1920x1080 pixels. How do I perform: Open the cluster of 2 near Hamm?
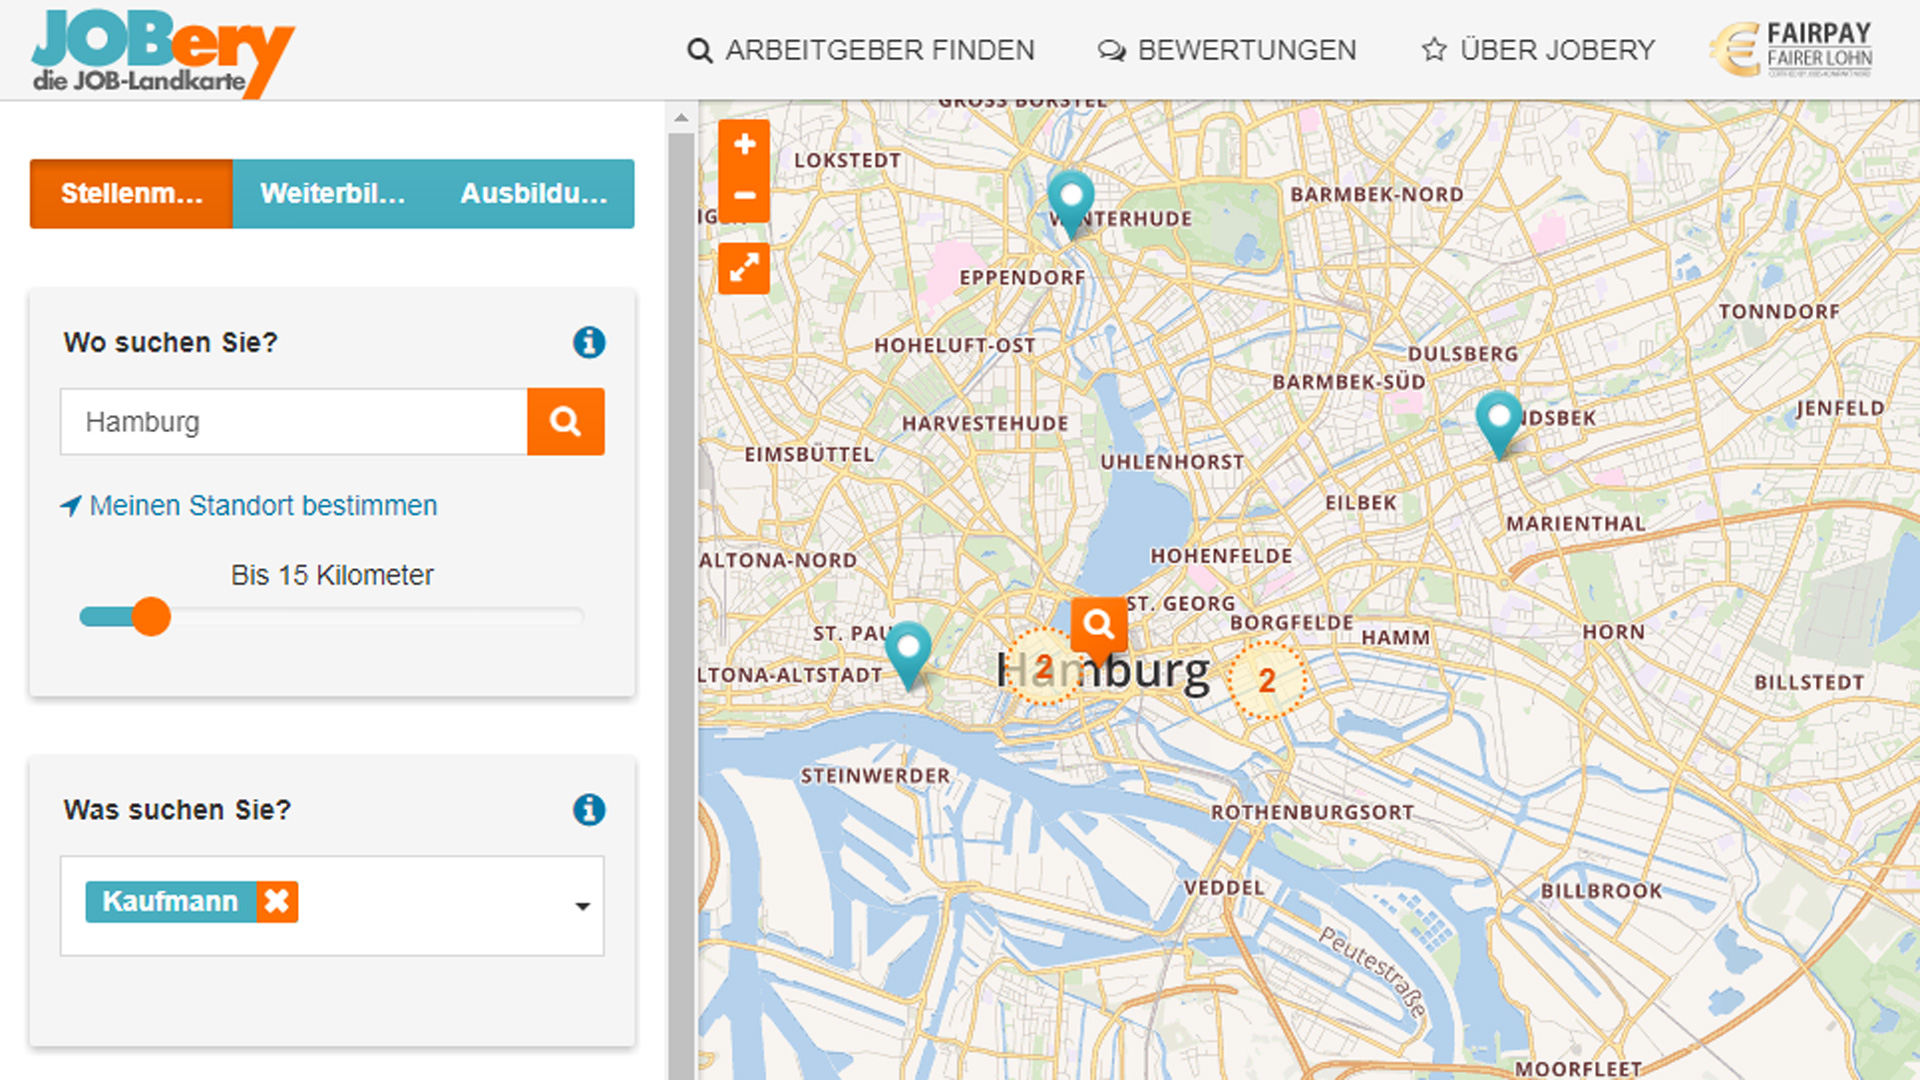point(1266,681)
